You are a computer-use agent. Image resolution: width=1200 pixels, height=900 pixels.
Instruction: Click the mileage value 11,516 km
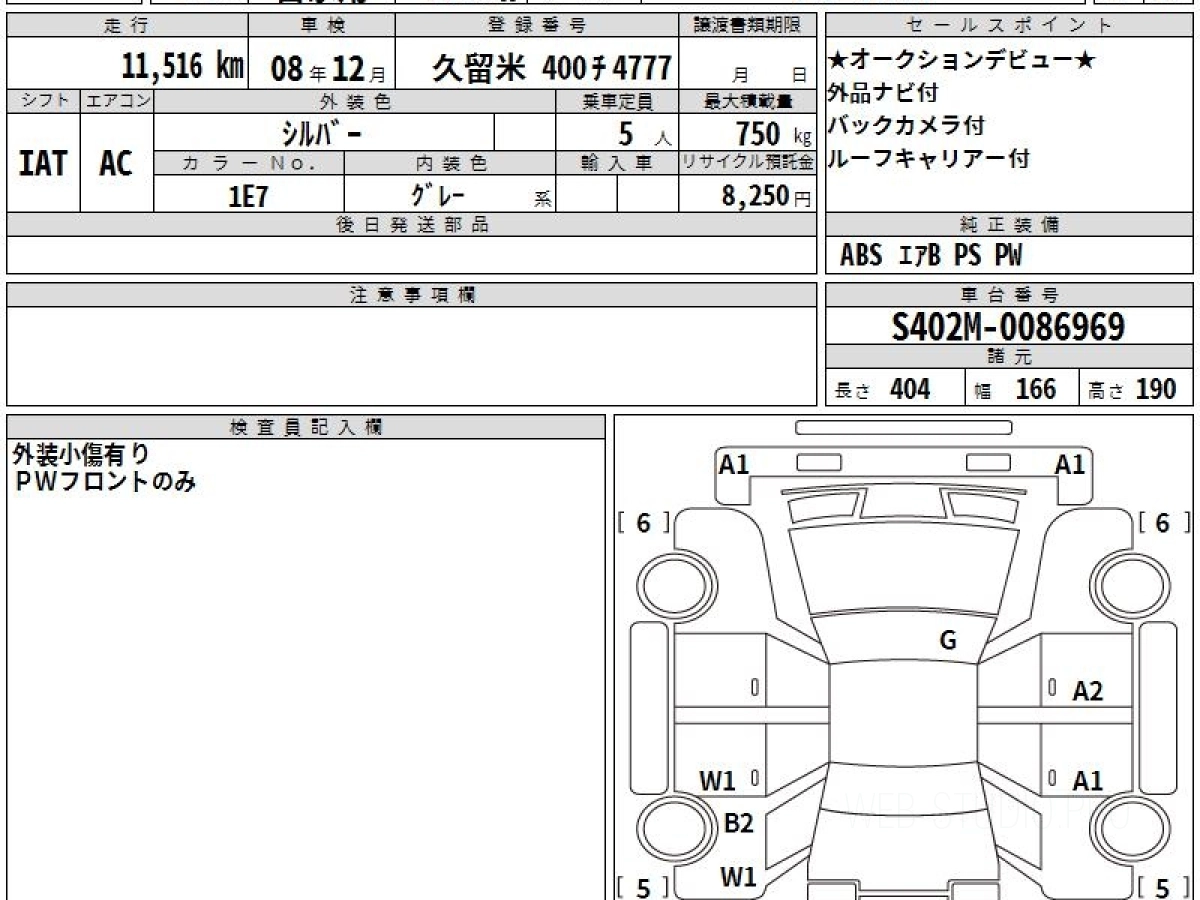coord(183,68)
